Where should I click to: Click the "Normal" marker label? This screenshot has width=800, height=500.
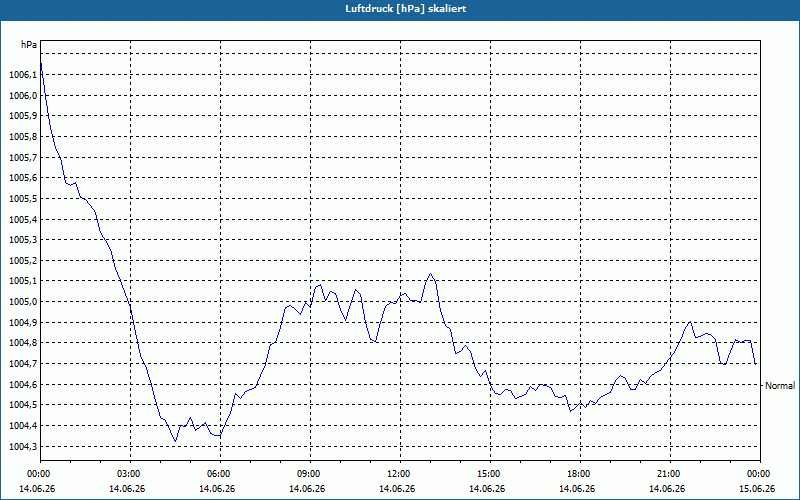780,386
